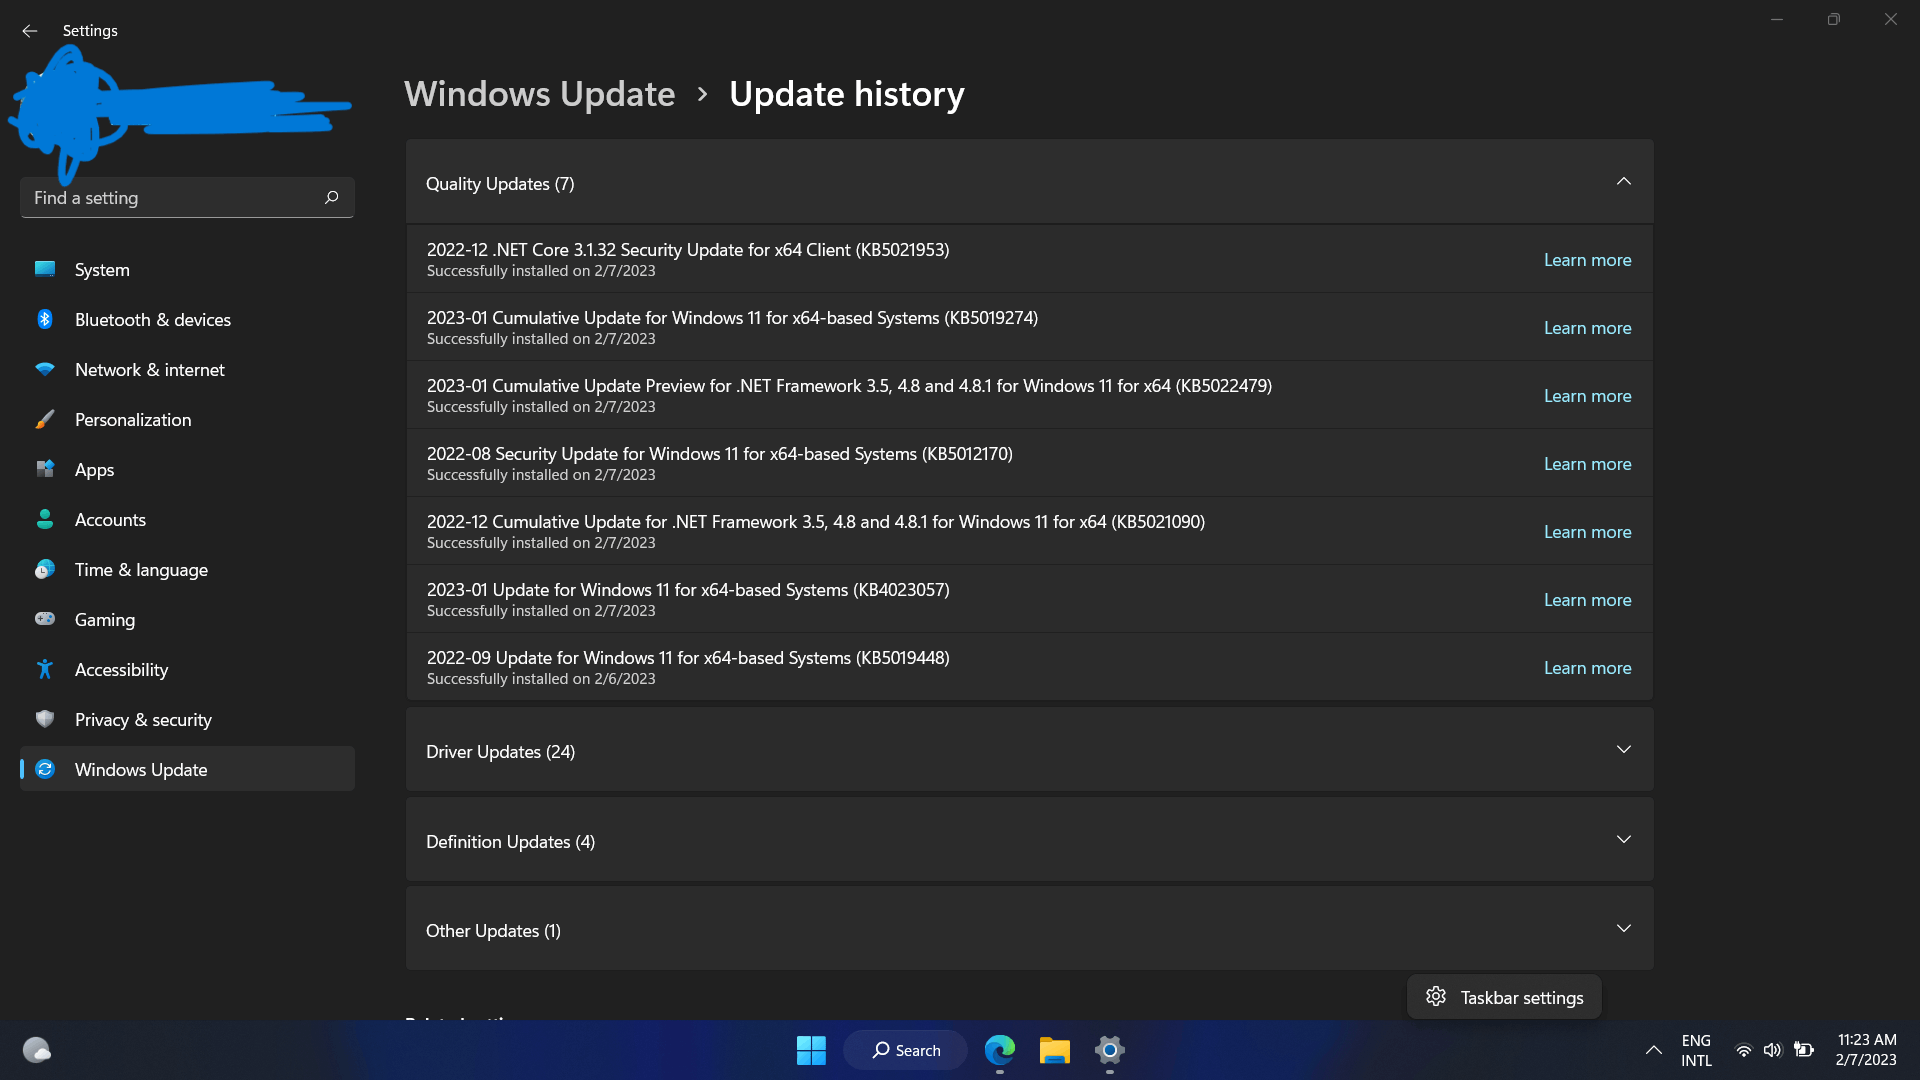The image size is (1920, 1080).
Task: Click the Time & language globe icon
Action: [x=45, y=569]
